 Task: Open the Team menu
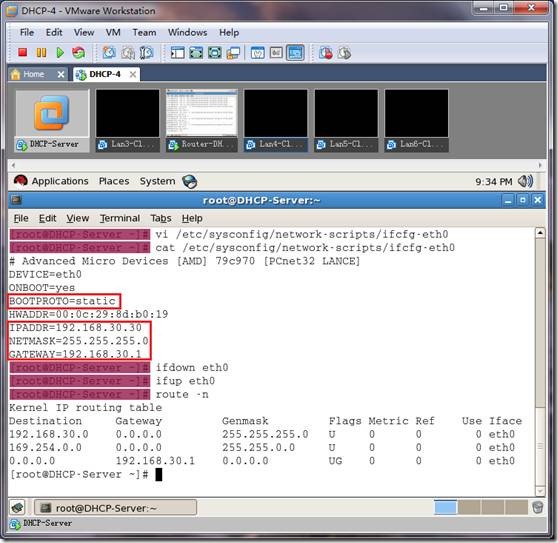pyautogui.click(x=144, y=32)
